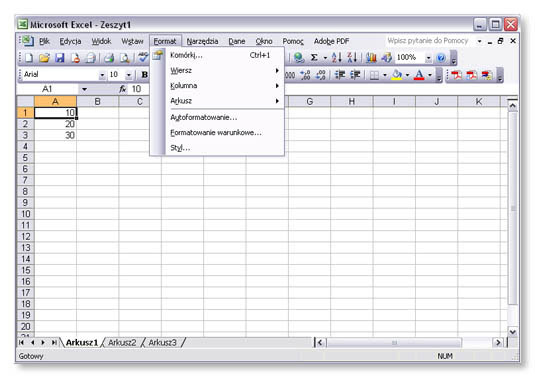This screenshot has width=535, height=378.
Task: Toggle Bold formatting button
Action: 145,74
